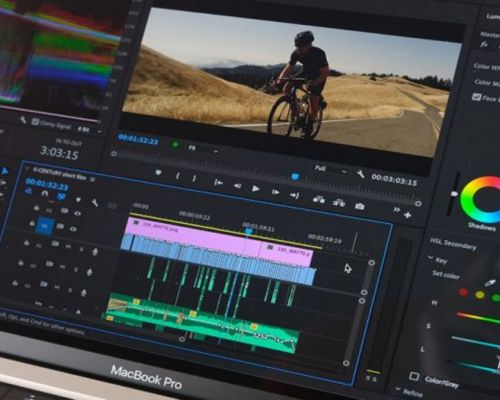The height and width of the screenshot is (400, 500).
Task: Select the second pink MATTE clip near timeline end
Action: (286, 255)
